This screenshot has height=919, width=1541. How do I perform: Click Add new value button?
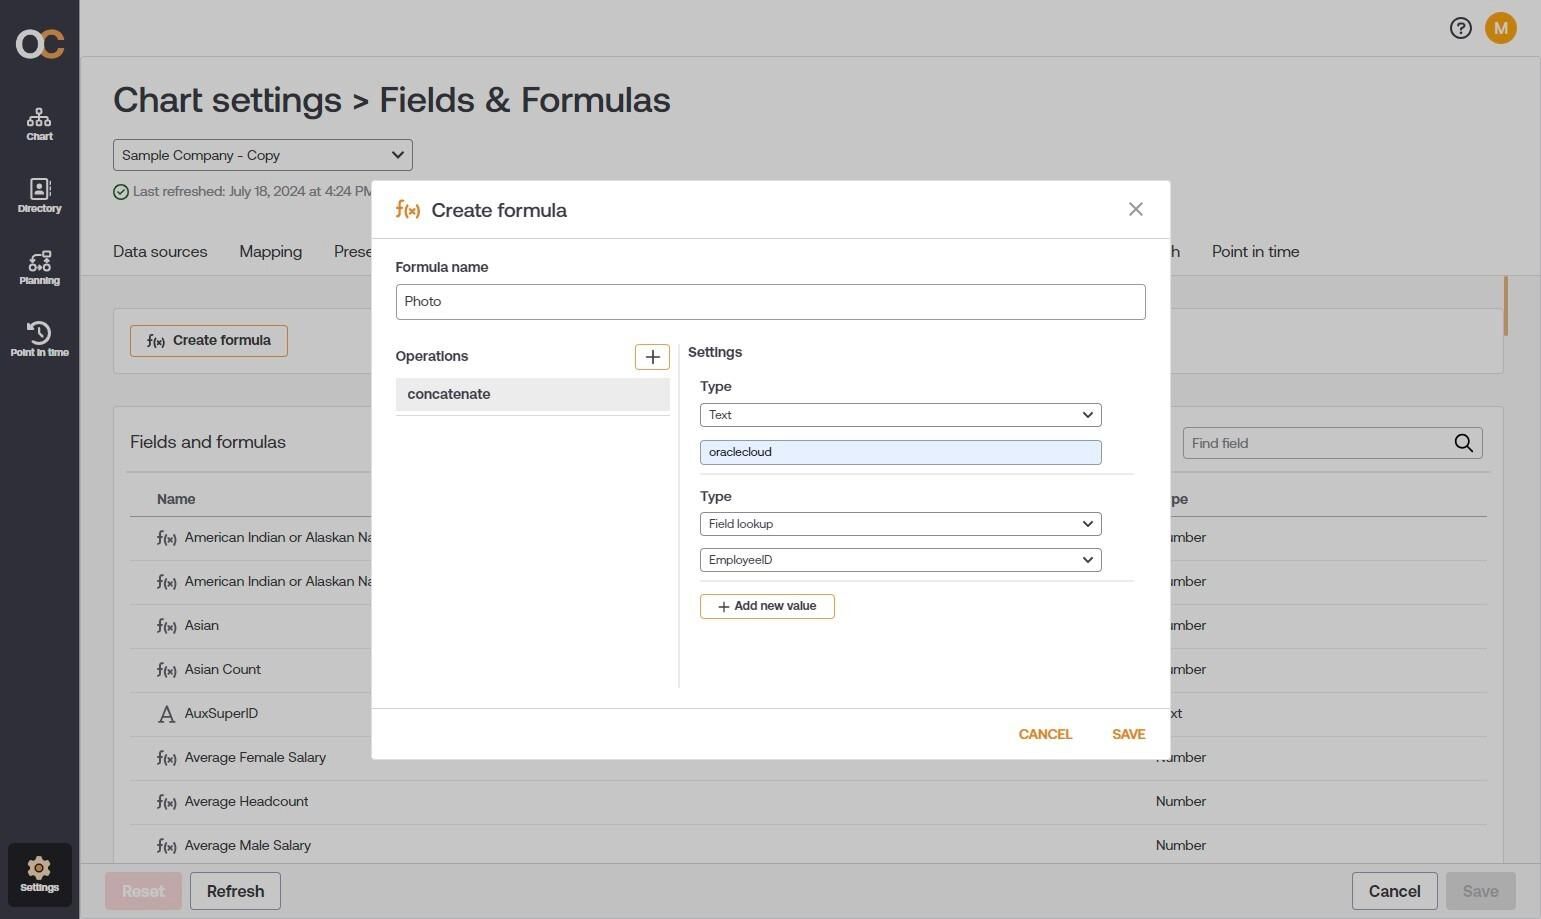click(767, 606)
